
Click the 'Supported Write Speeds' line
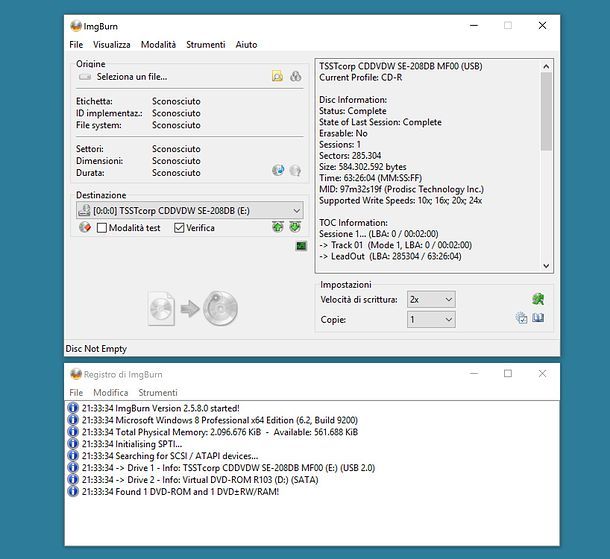[x=401, y=201]
